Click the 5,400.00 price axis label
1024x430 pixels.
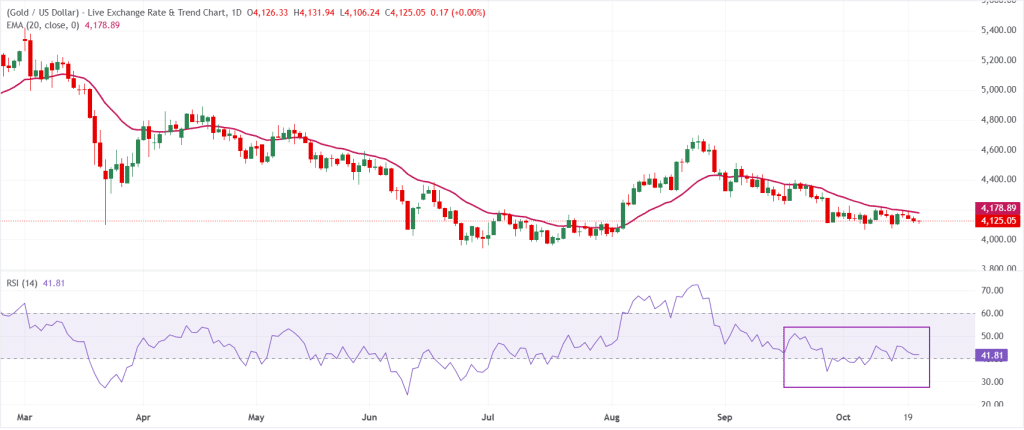coord(997,31)
